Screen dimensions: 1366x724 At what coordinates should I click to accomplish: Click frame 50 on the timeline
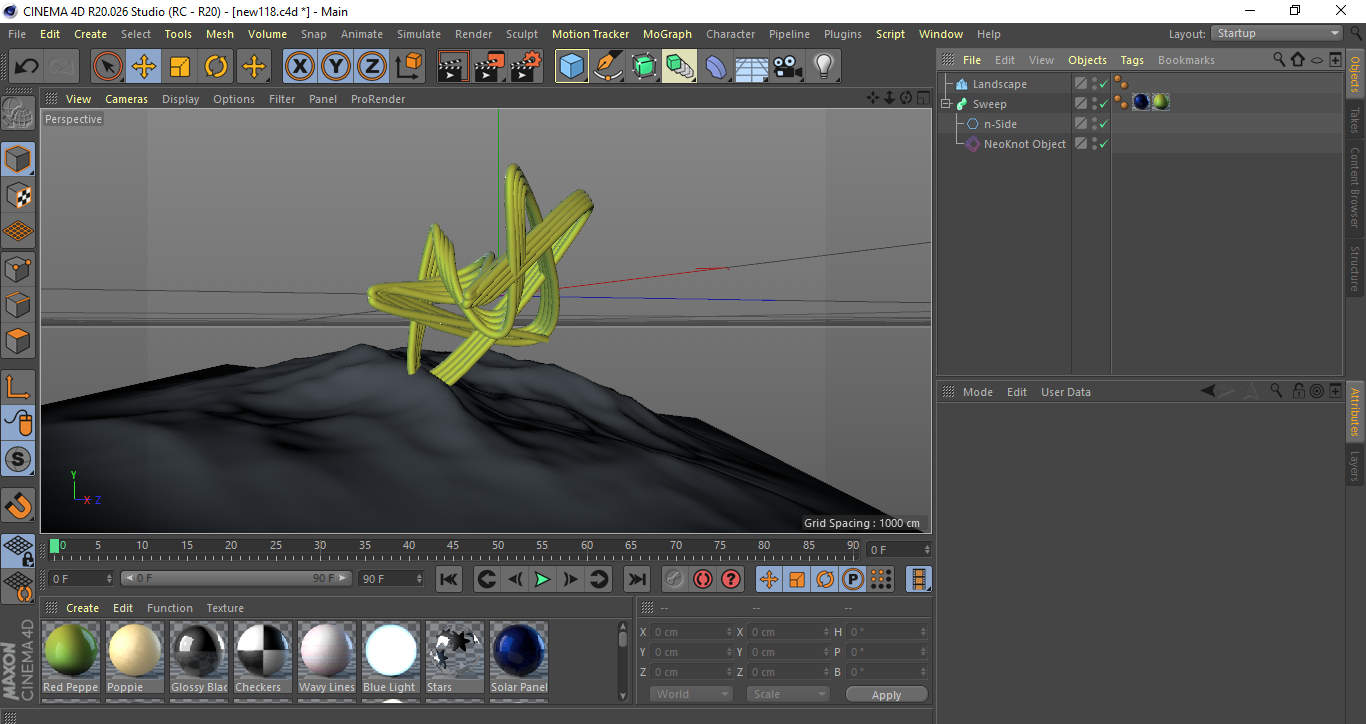(x=497, y=548)
